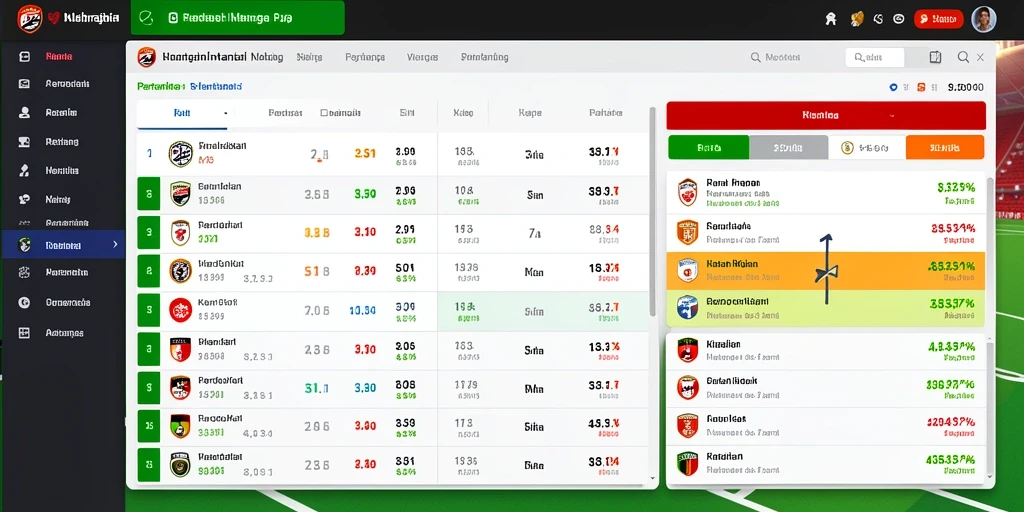Click the green numbered box on second table row

(149, 194)
